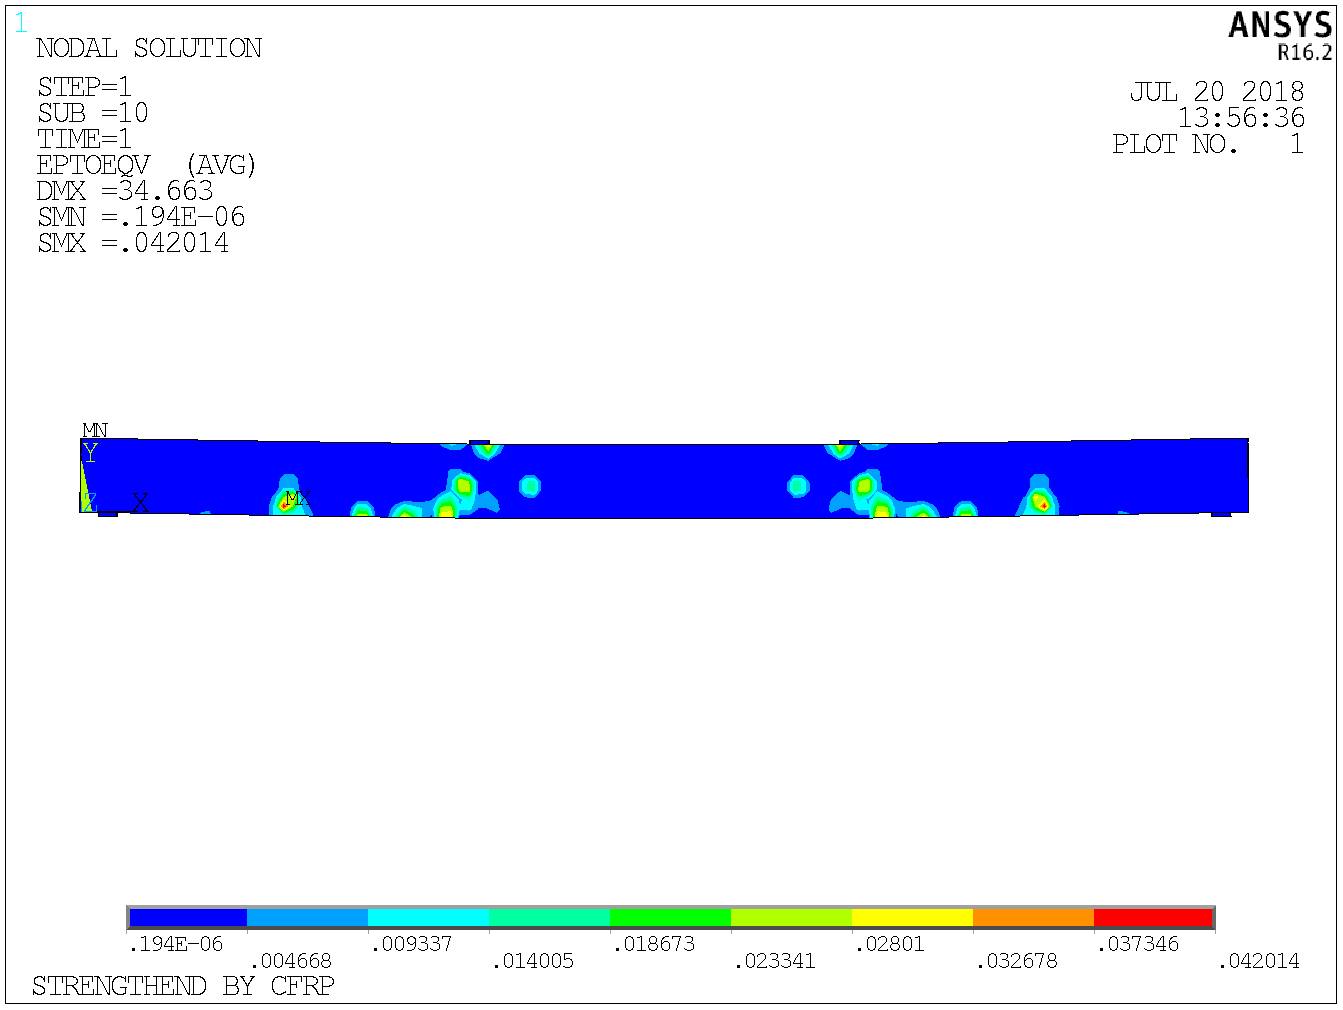Click the MN minimum marker on beam
The image size is (1343, 1010).
click(x=95, y=431)
